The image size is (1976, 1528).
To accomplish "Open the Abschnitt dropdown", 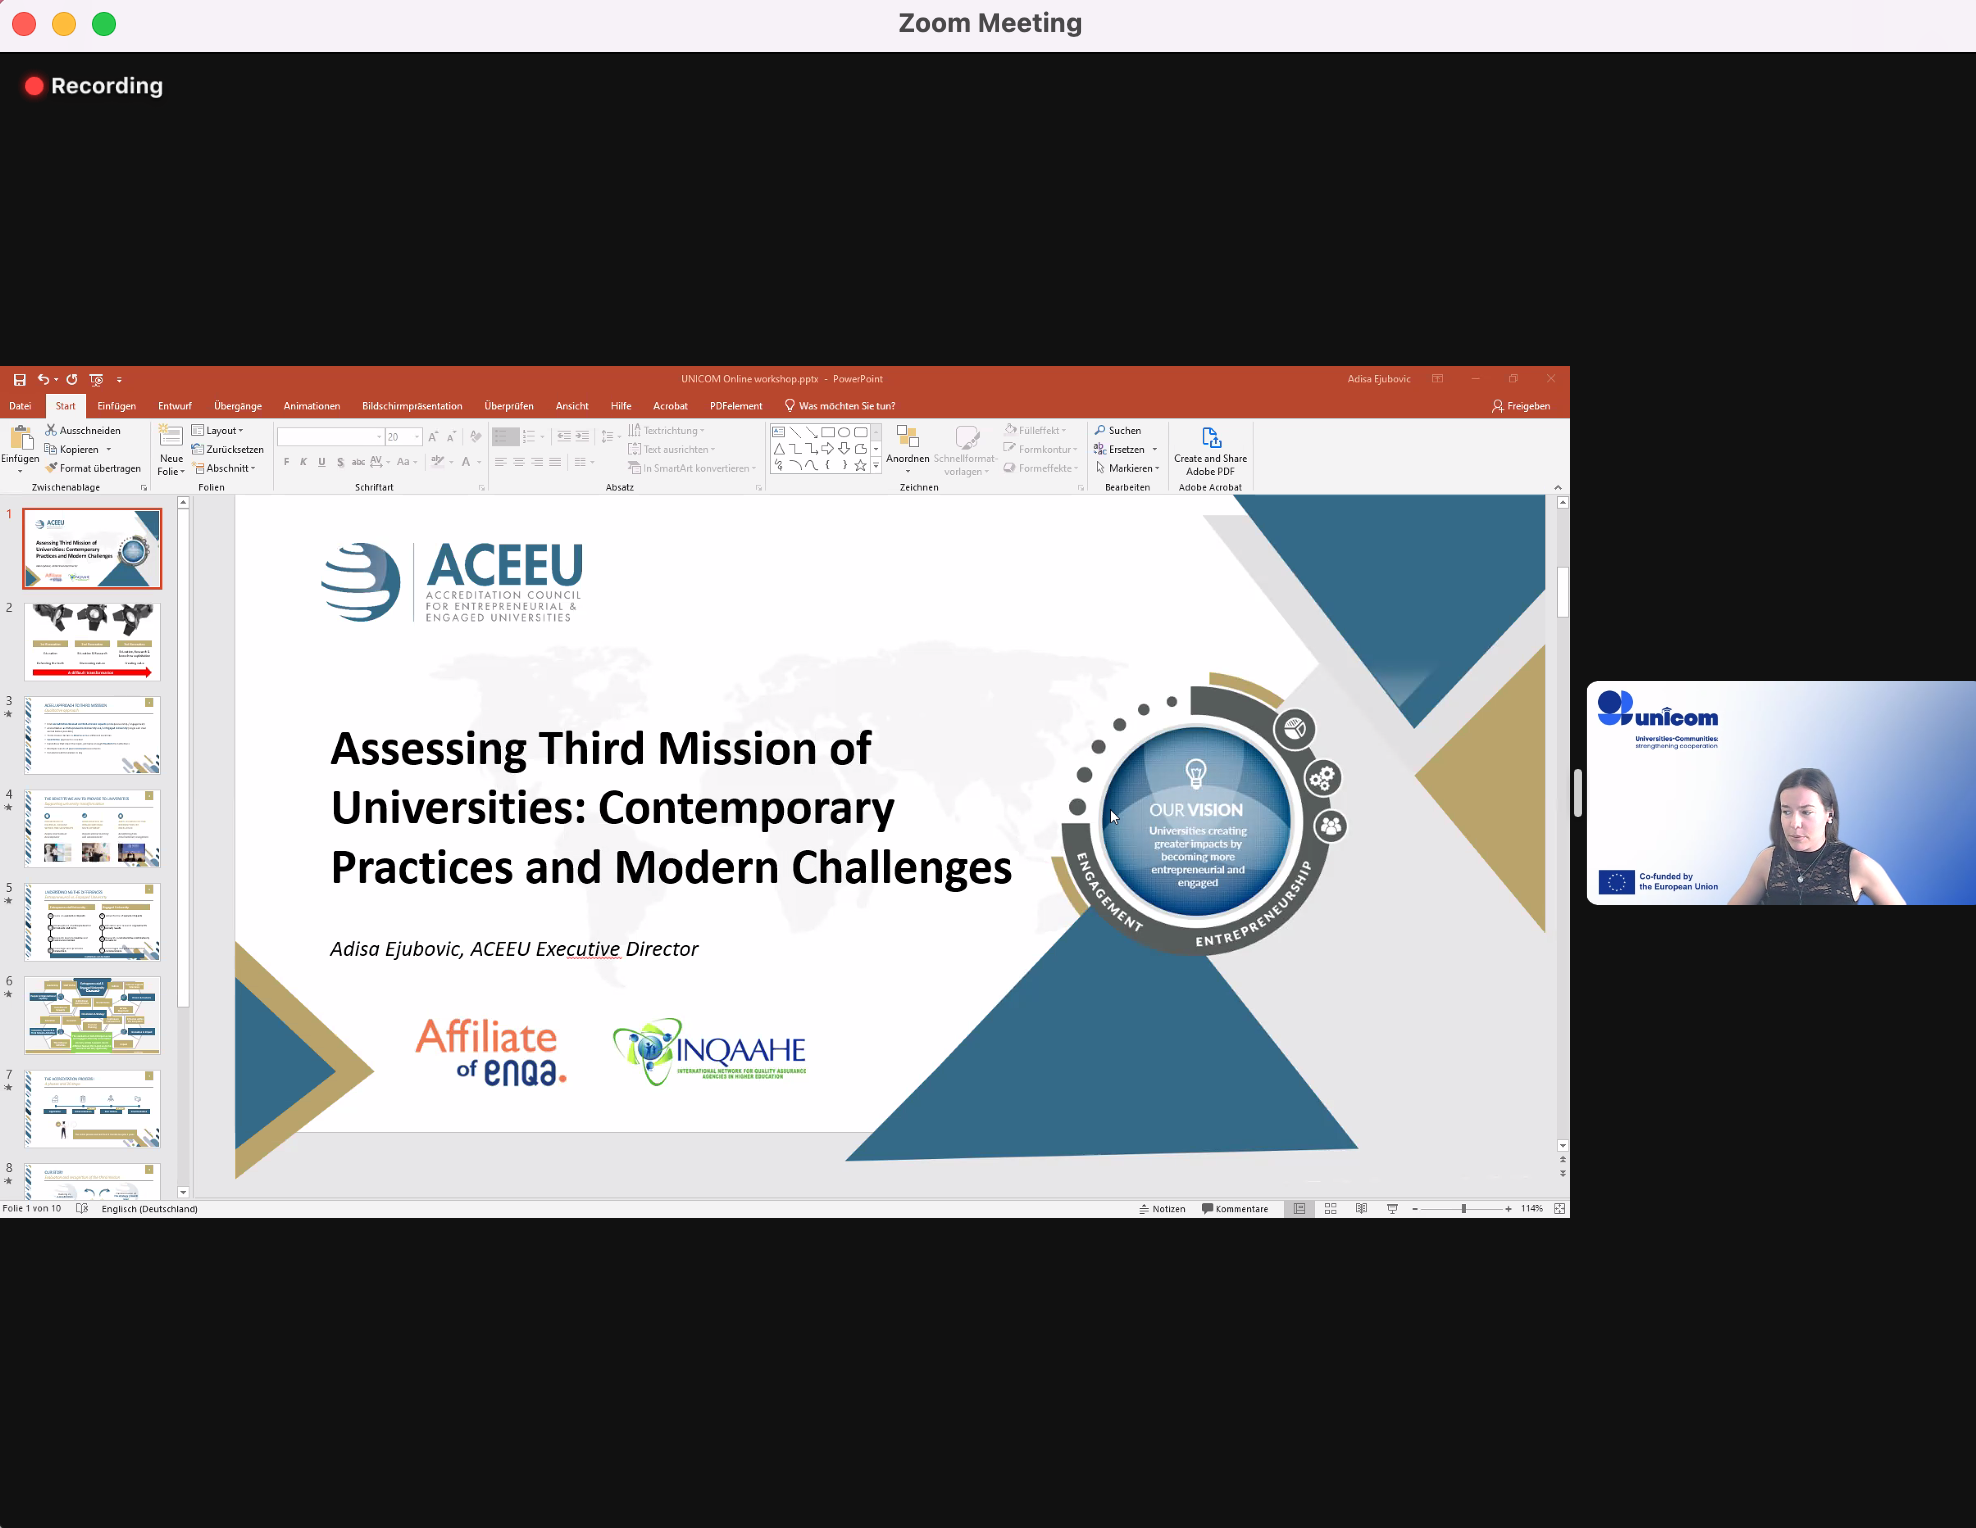I will (x=225, y=468).
